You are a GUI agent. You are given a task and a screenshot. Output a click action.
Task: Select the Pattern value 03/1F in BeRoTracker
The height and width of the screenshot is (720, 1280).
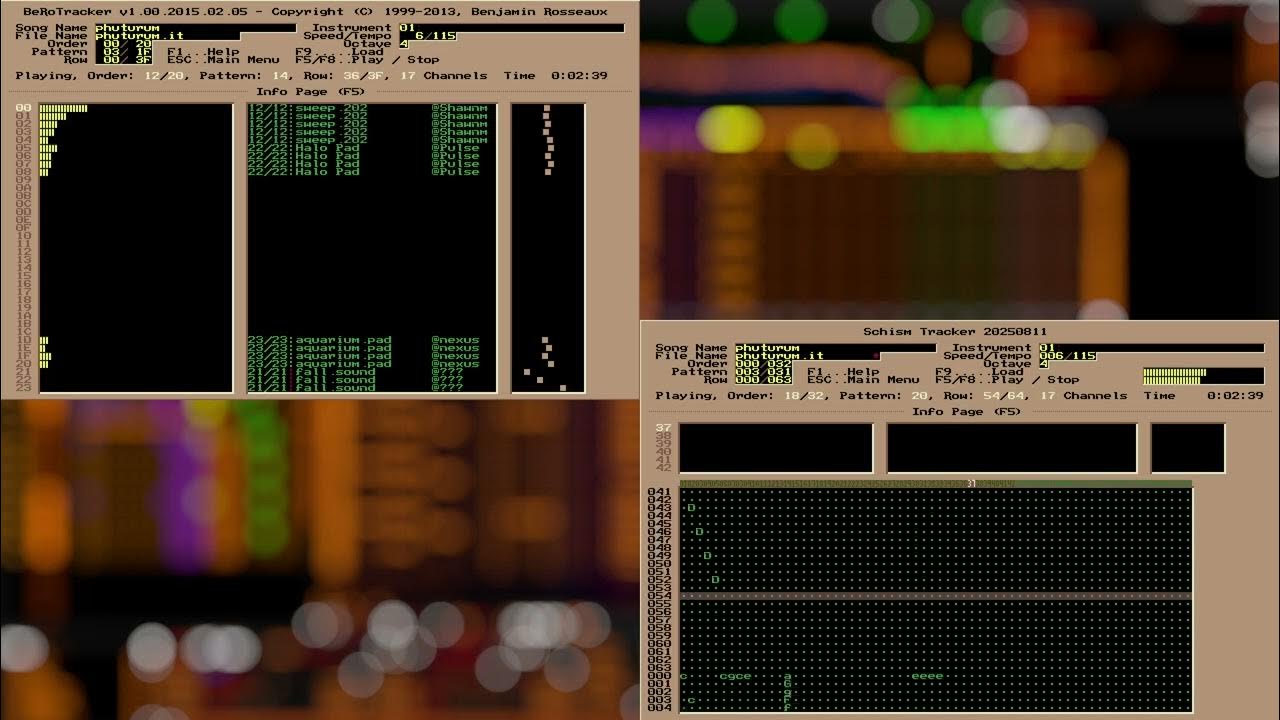pos(123,52)
